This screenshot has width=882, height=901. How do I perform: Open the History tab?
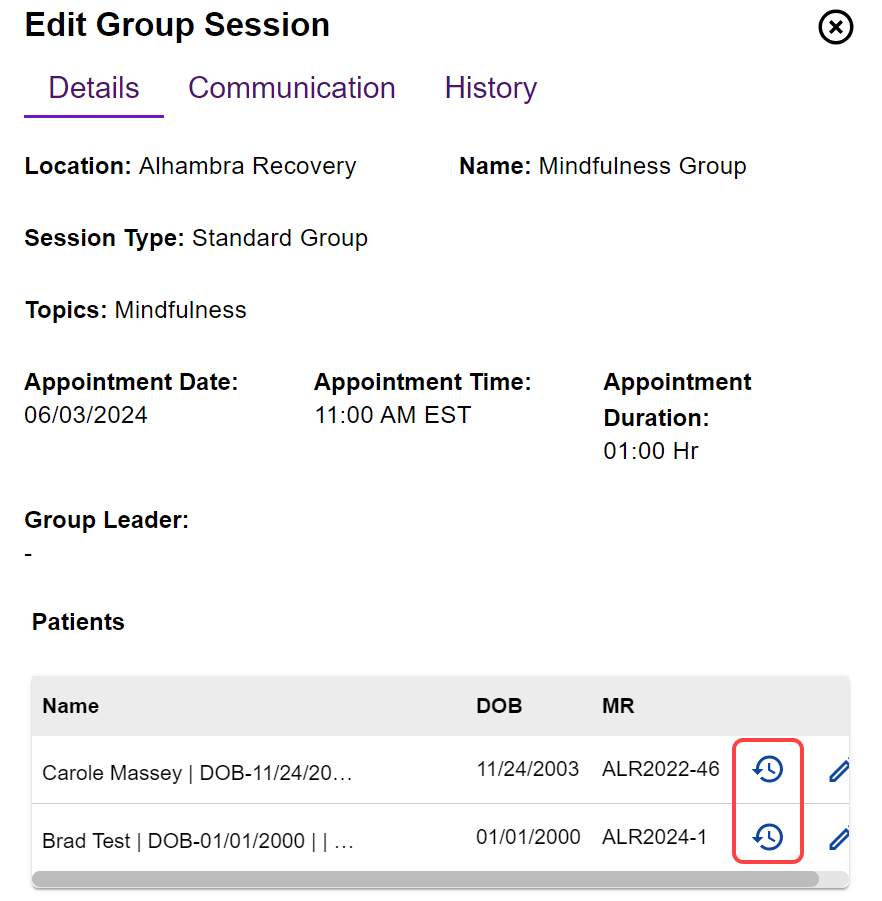coord(490,88)
